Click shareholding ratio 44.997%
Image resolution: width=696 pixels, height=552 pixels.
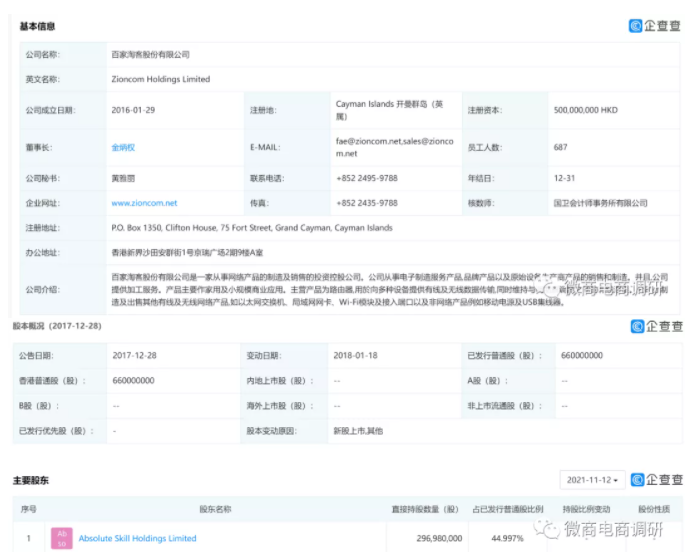[x=507, y=538]
